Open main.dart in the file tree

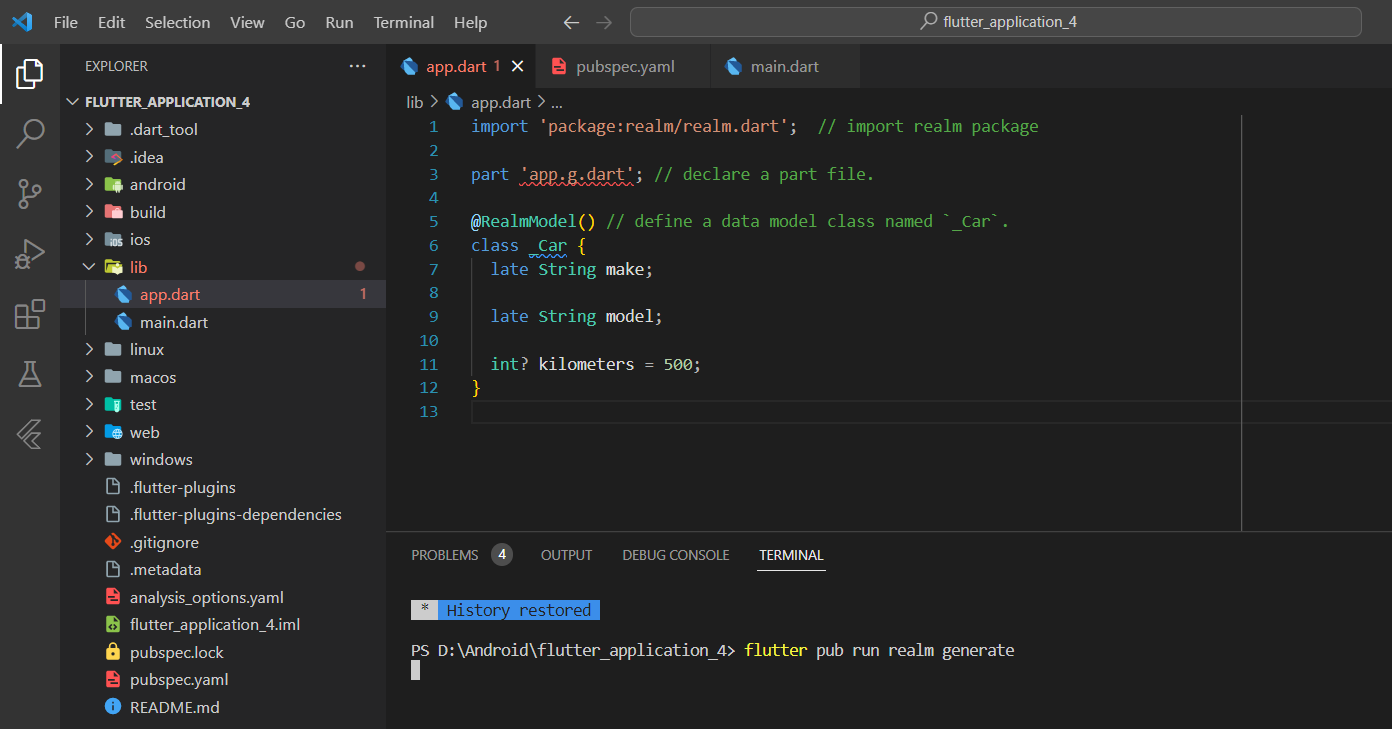[x=173, y=322]
